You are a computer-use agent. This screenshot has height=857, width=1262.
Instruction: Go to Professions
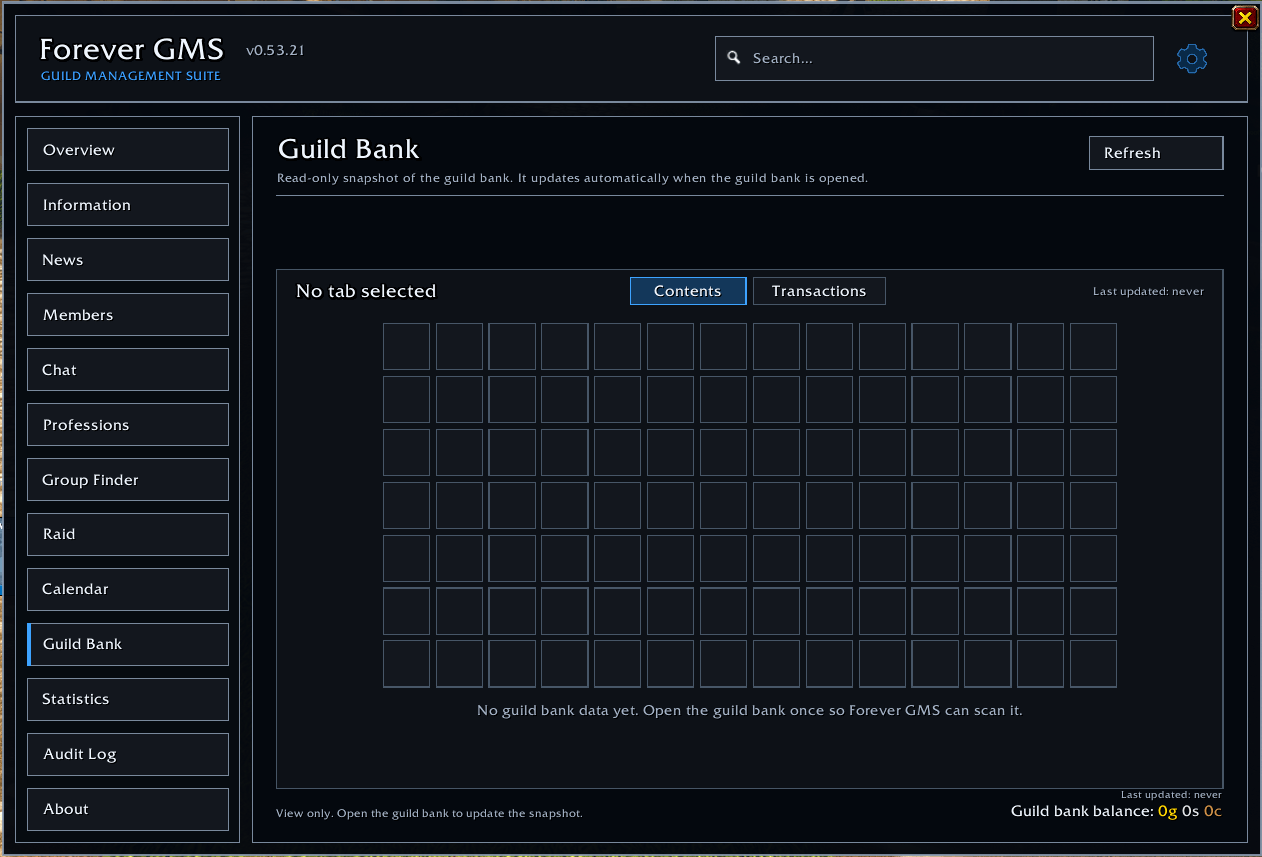[128, 425]
